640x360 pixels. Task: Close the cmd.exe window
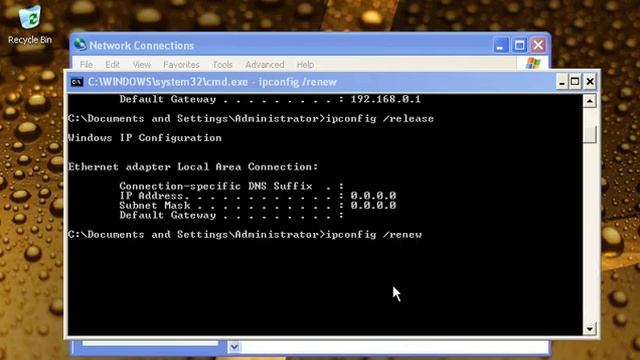pos(590,82)
